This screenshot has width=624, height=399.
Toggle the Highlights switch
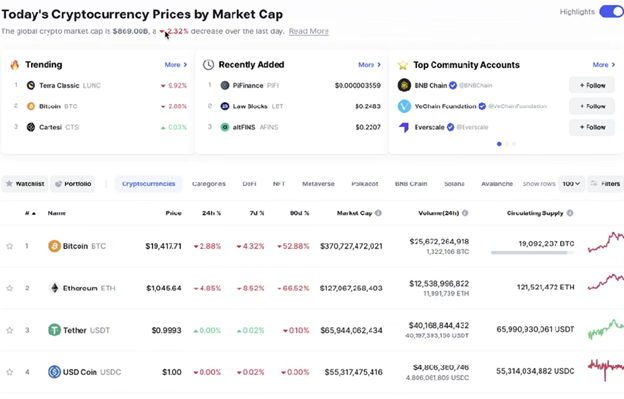[612, 12]
